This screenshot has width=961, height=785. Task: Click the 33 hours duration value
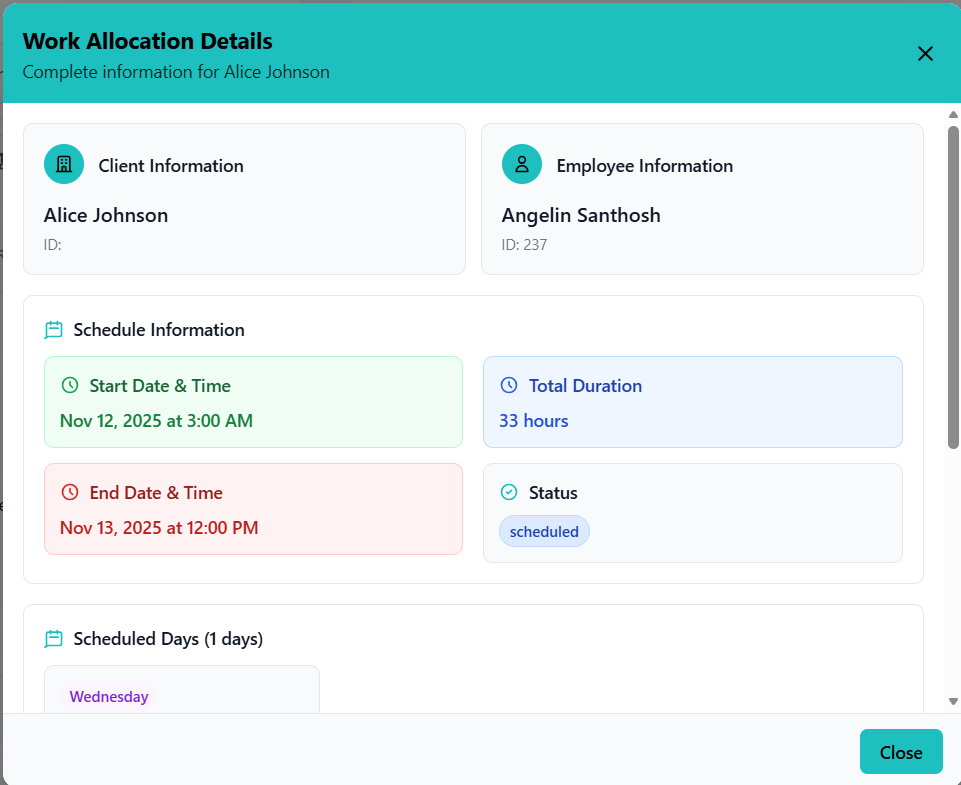click(x=534, y=421)
